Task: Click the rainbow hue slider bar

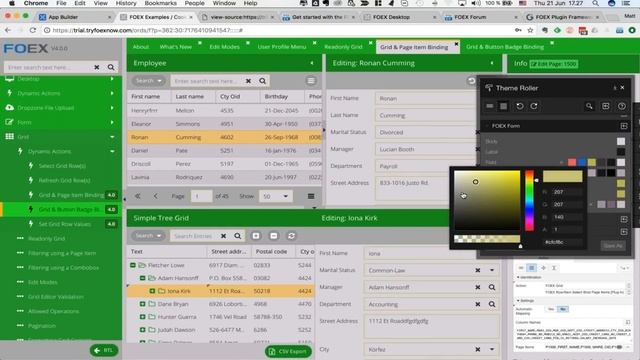Action: pos(529,200)
